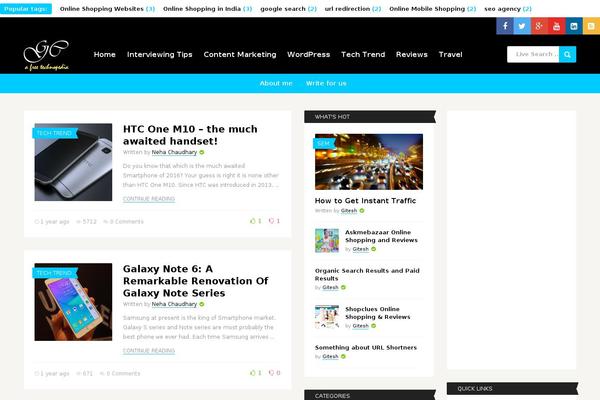
Task: Select the google search tag
Action: pos(289,8)
